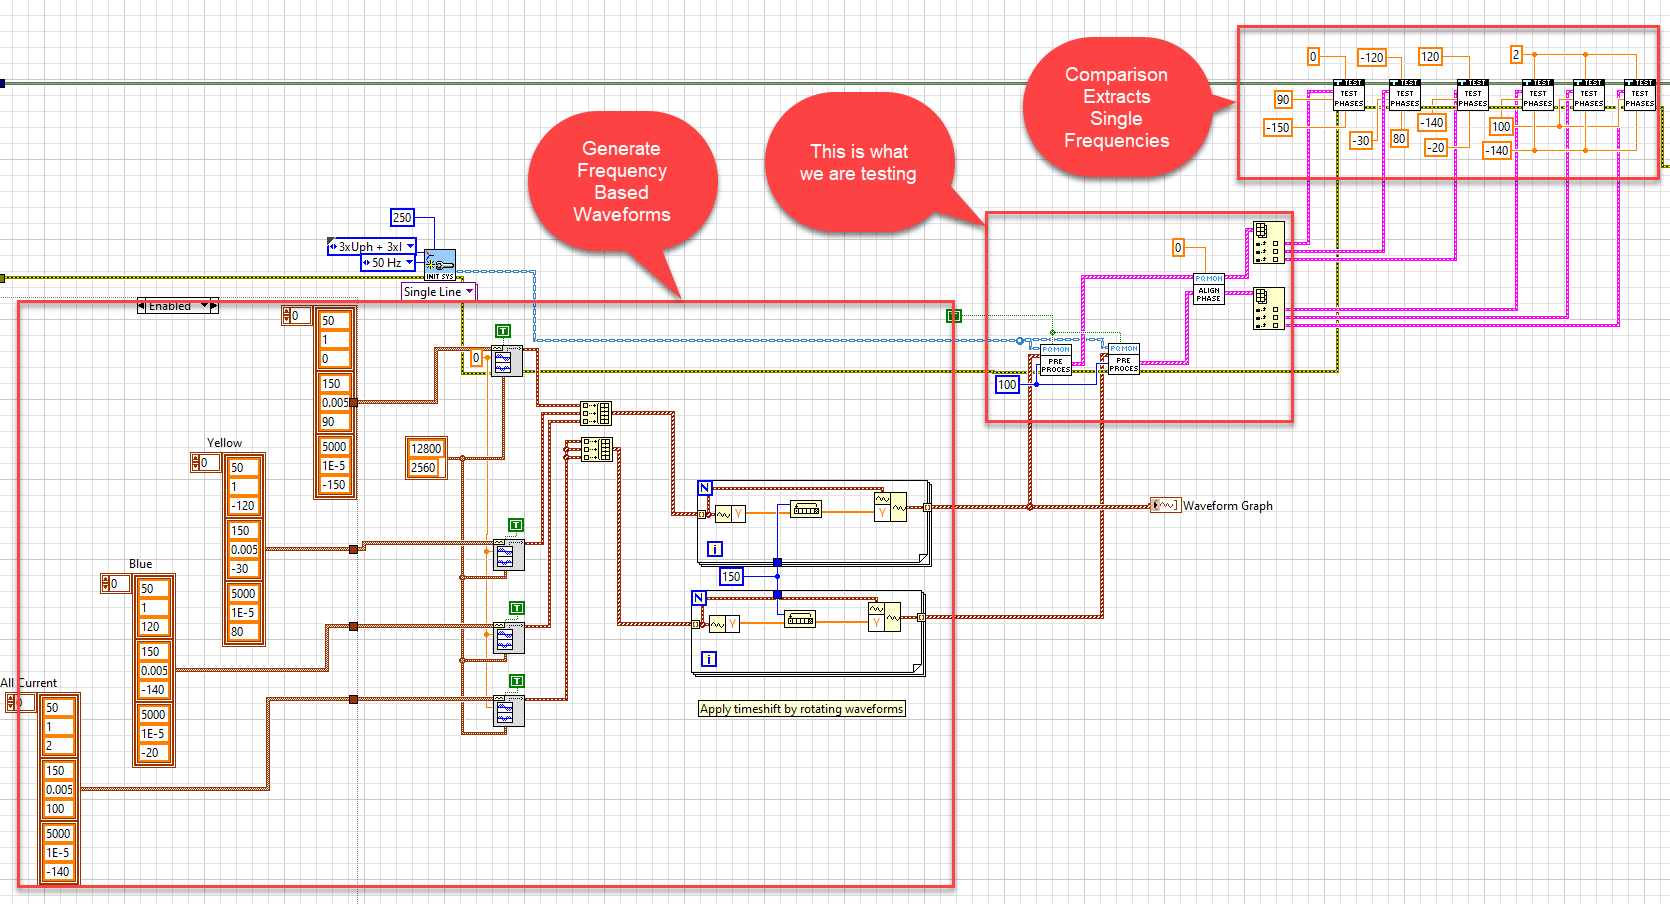Click the rightmost TEST PHASES subVI
This screenshot has height=904, width=1670.
tap(1639, 96)
